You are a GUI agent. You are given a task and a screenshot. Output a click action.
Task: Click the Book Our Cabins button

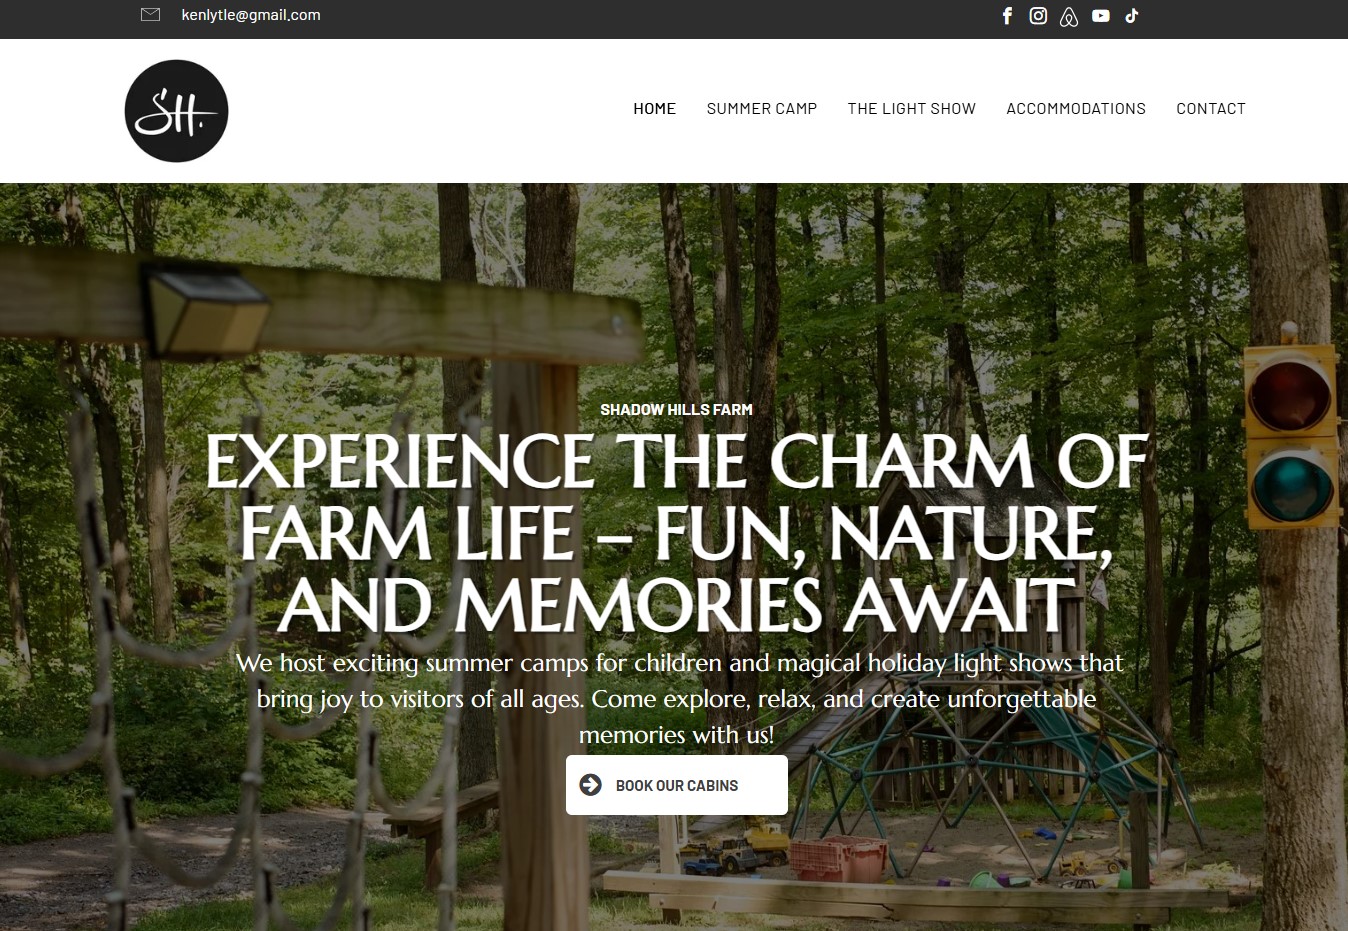click(x=677, y=785)
